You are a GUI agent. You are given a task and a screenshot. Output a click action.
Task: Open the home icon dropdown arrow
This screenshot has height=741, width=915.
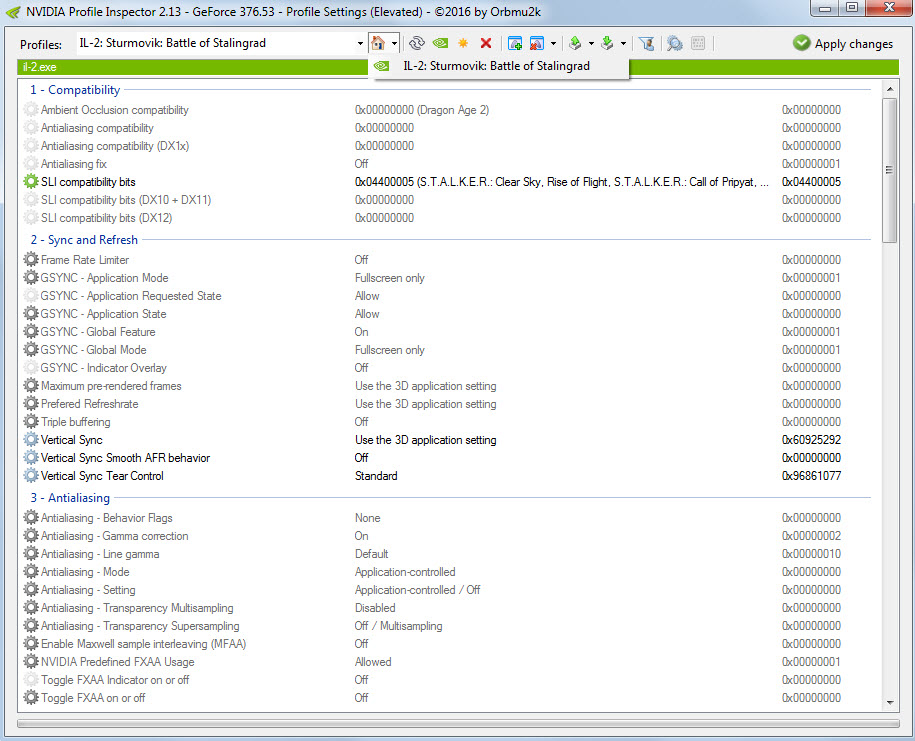point(394,44)
